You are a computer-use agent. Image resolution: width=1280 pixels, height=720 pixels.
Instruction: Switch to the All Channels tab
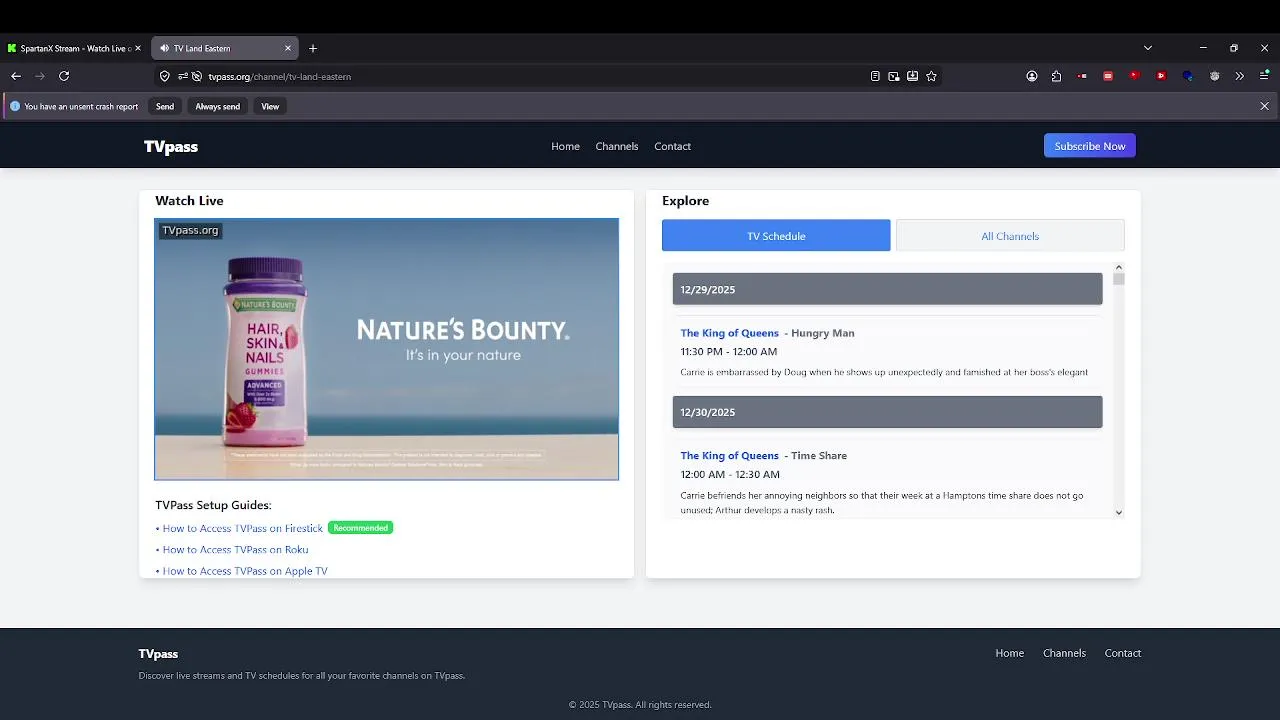(1010, 236)
